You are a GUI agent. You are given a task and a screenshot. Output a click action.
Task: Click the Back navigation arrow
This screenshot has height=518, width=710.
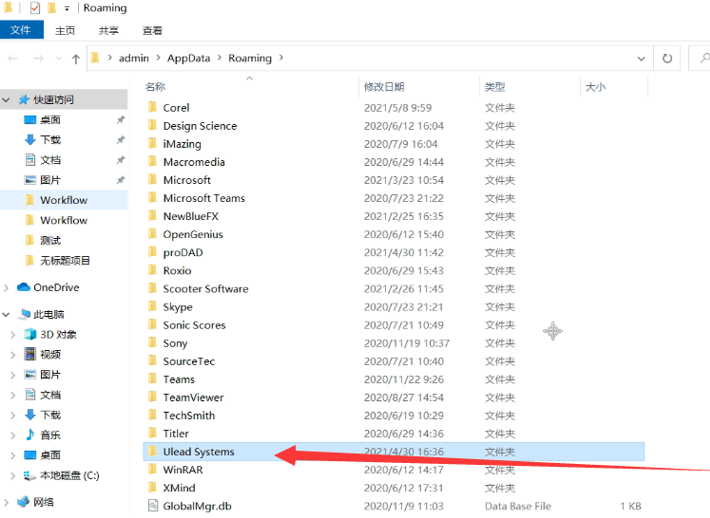point(12,58)
